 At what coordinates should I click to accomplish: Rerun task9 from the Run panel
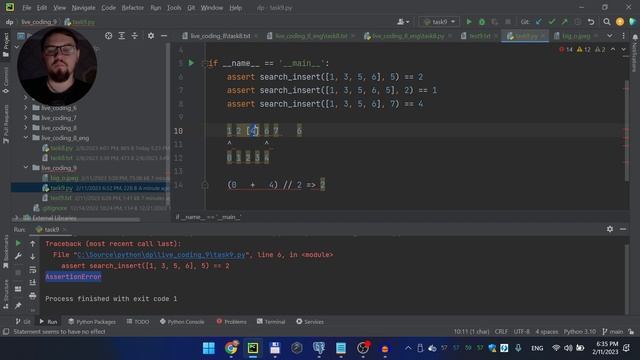(x=18, y=243)
